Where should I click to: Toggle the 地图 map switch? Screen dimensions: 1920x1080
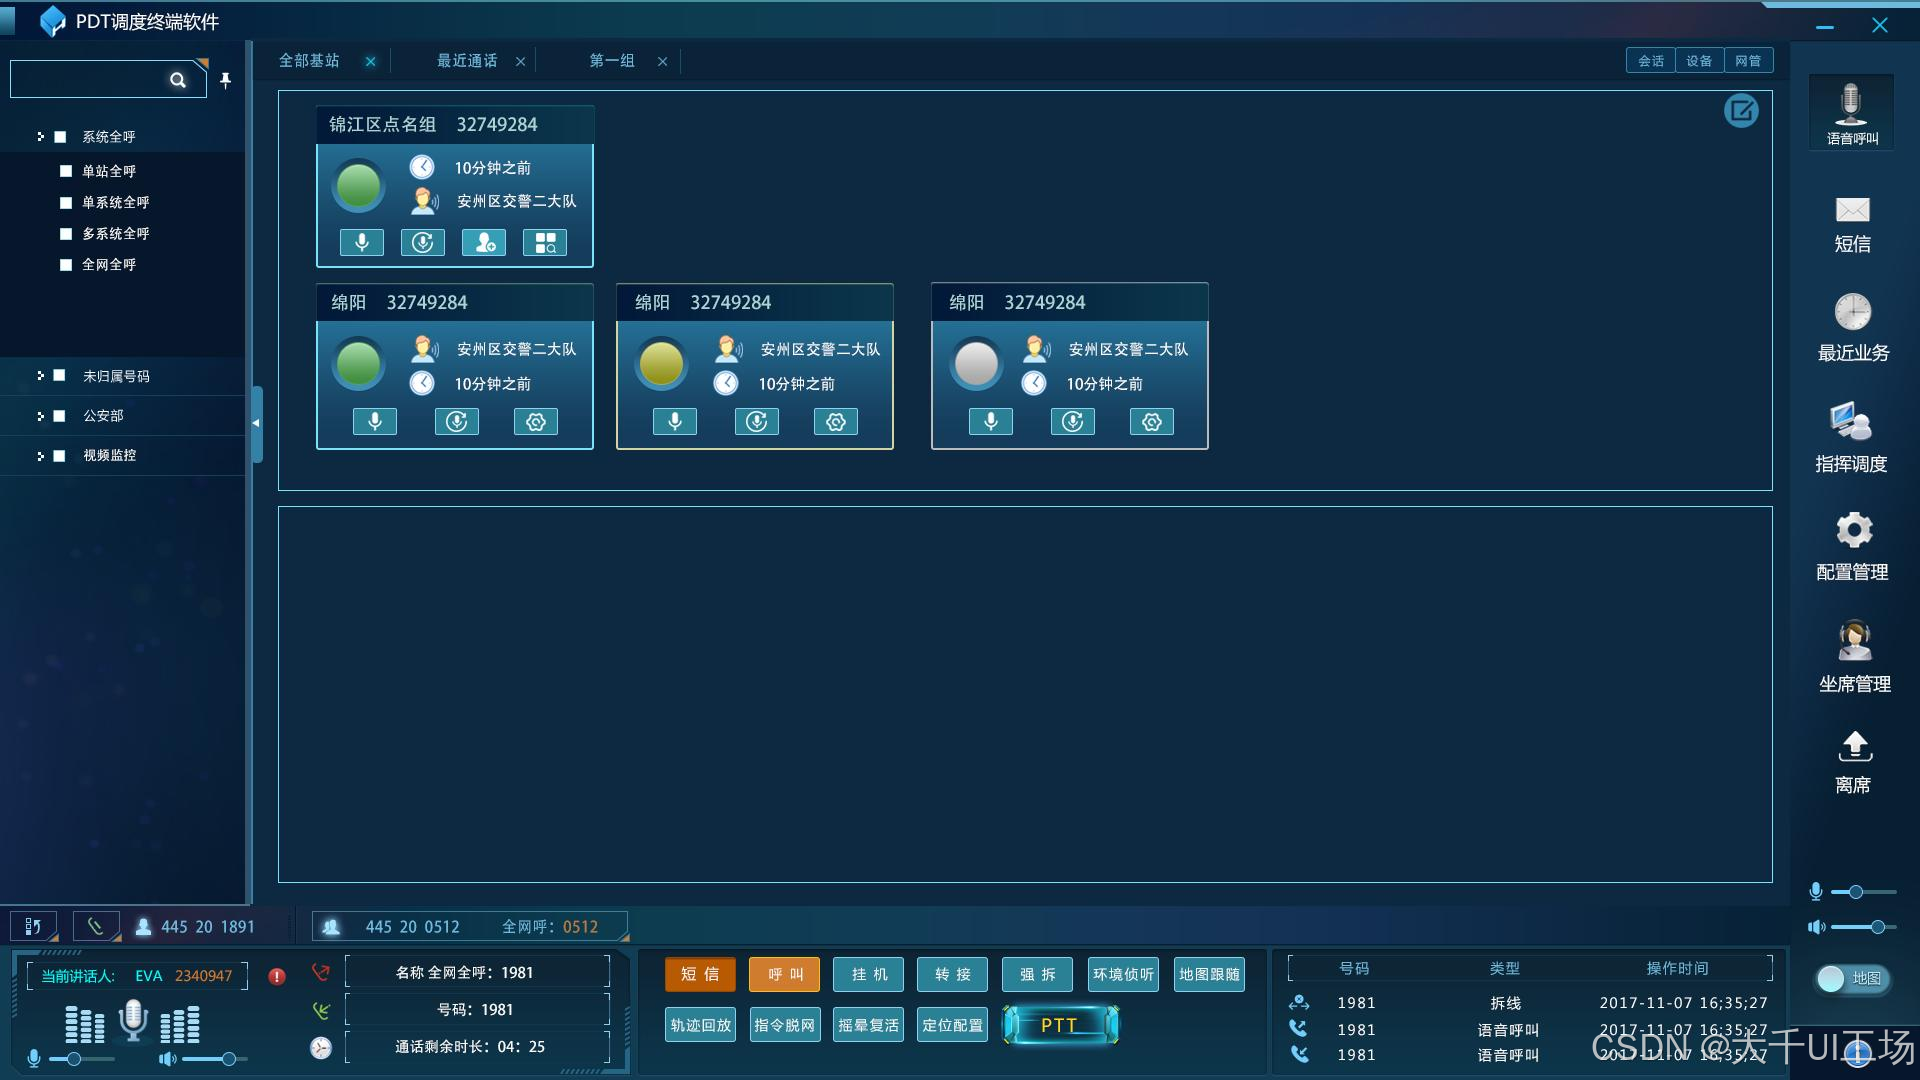pyautogui.click(x=1851, y=979)
